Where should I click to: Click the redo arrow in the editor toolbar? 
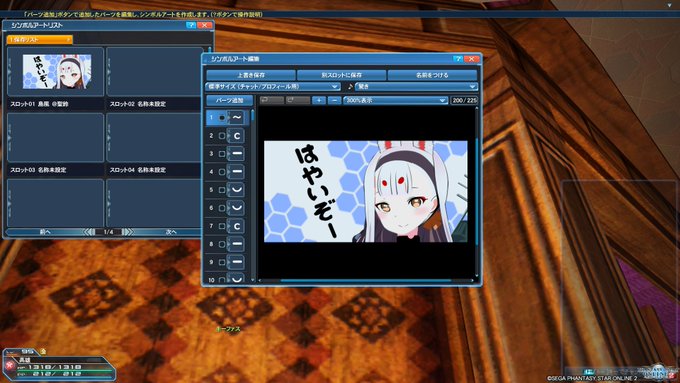tap(298, 100)
